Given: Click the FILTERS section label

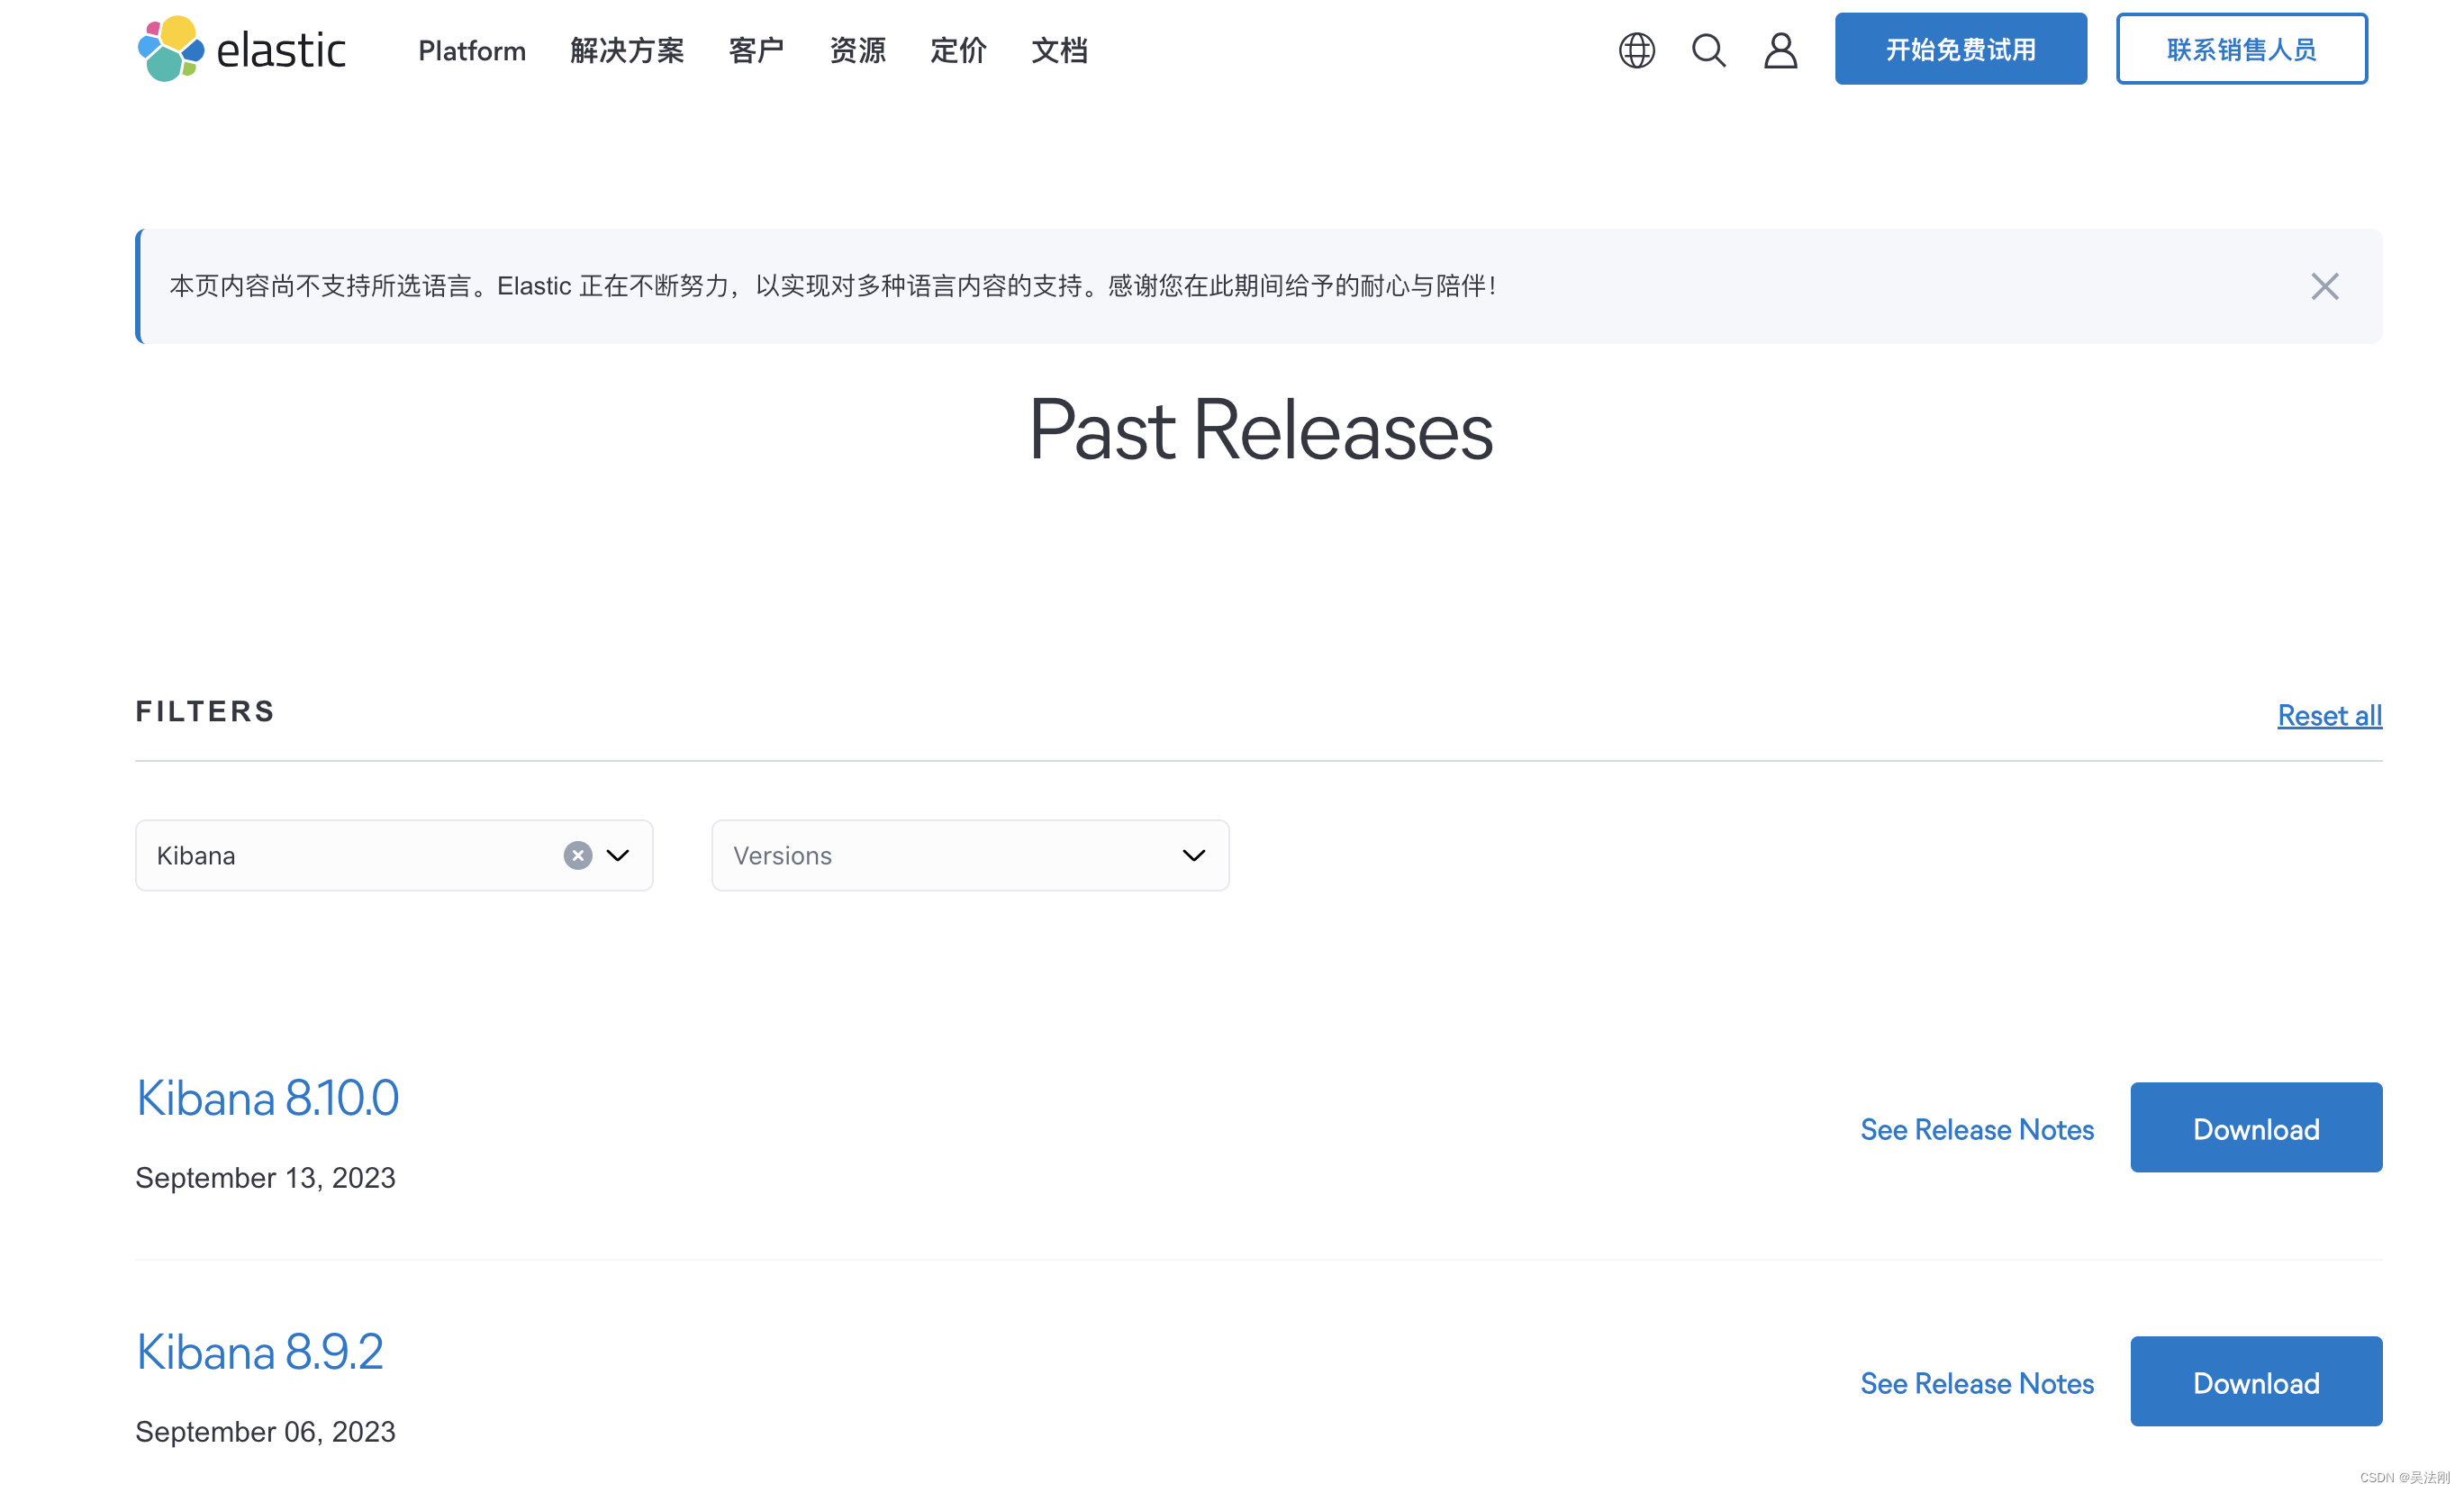Looking at the screenshot, I should click(205, 712).
